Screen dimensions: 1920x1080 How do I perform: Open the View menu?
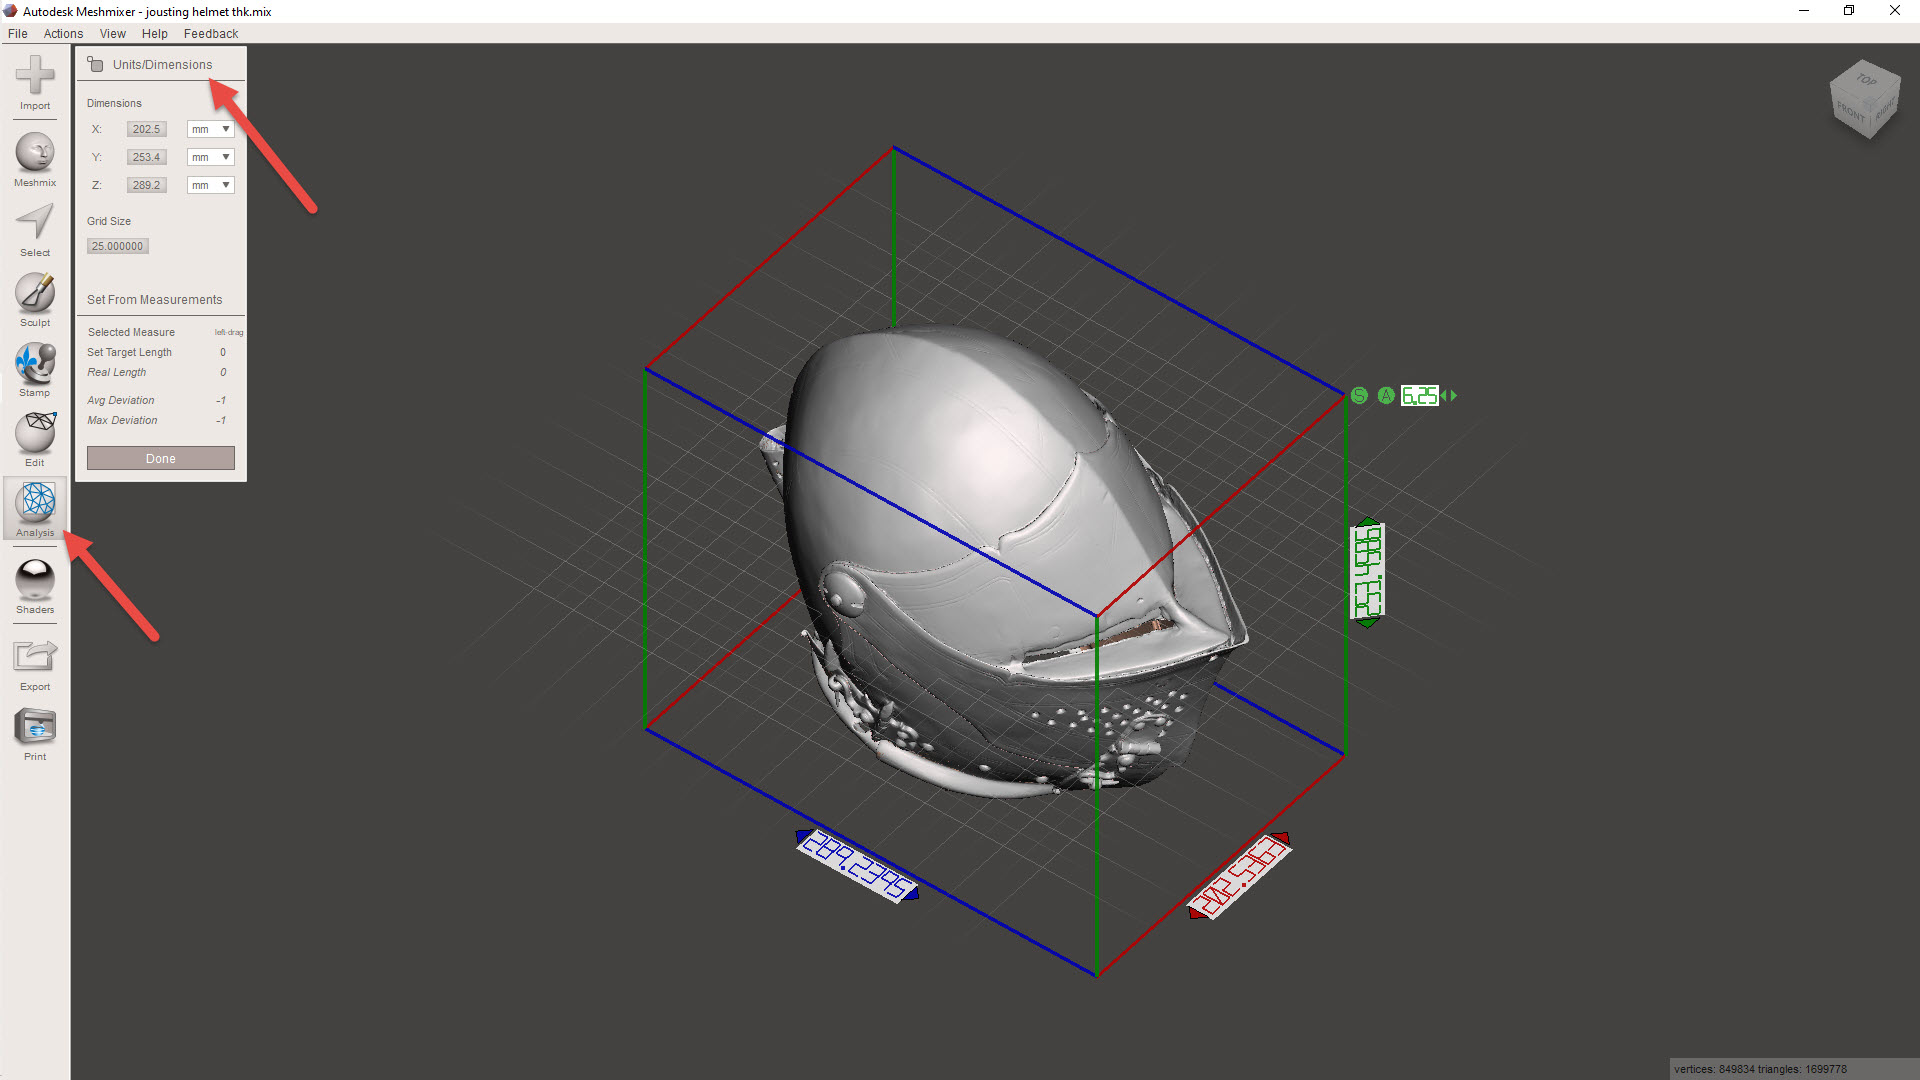coord(112,33)
